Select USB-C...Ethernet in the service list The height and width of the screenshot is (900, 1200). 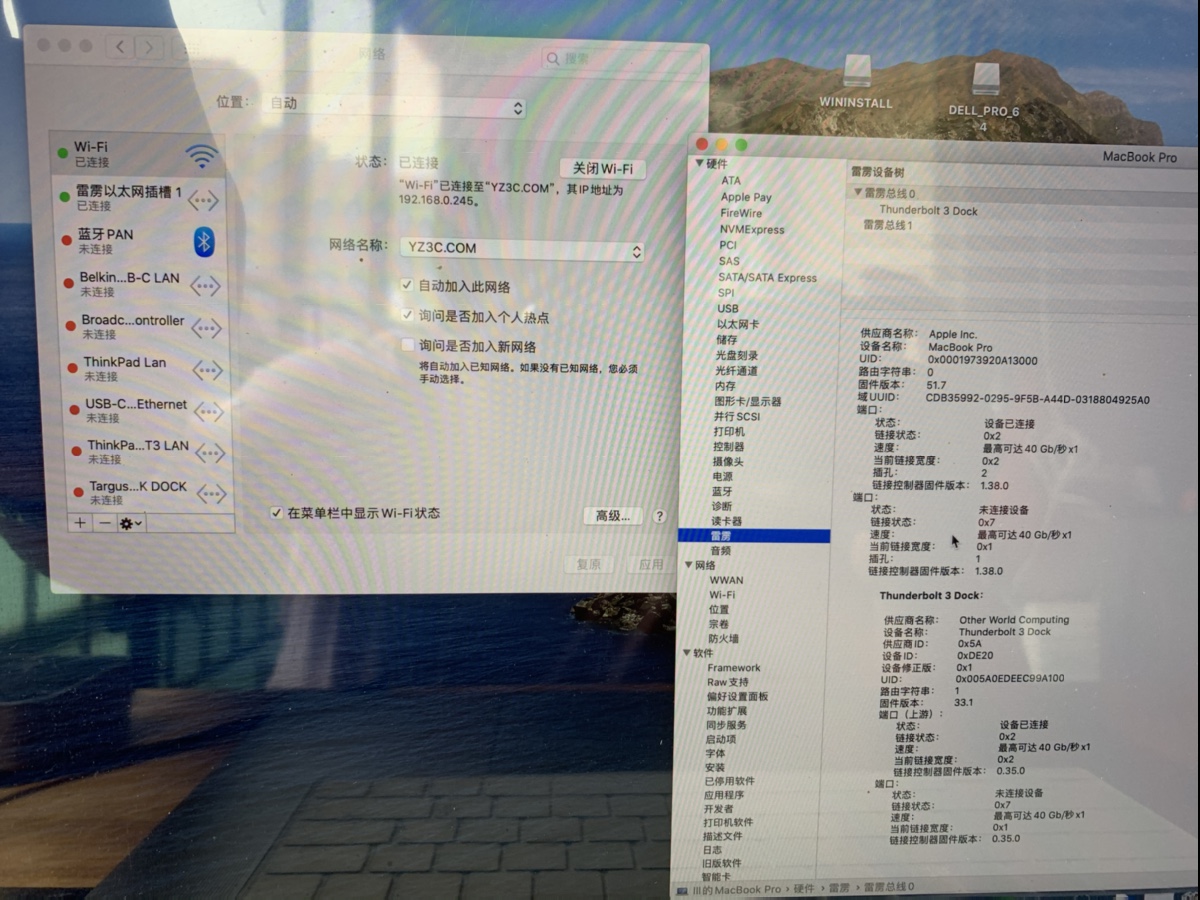point(142,410)
